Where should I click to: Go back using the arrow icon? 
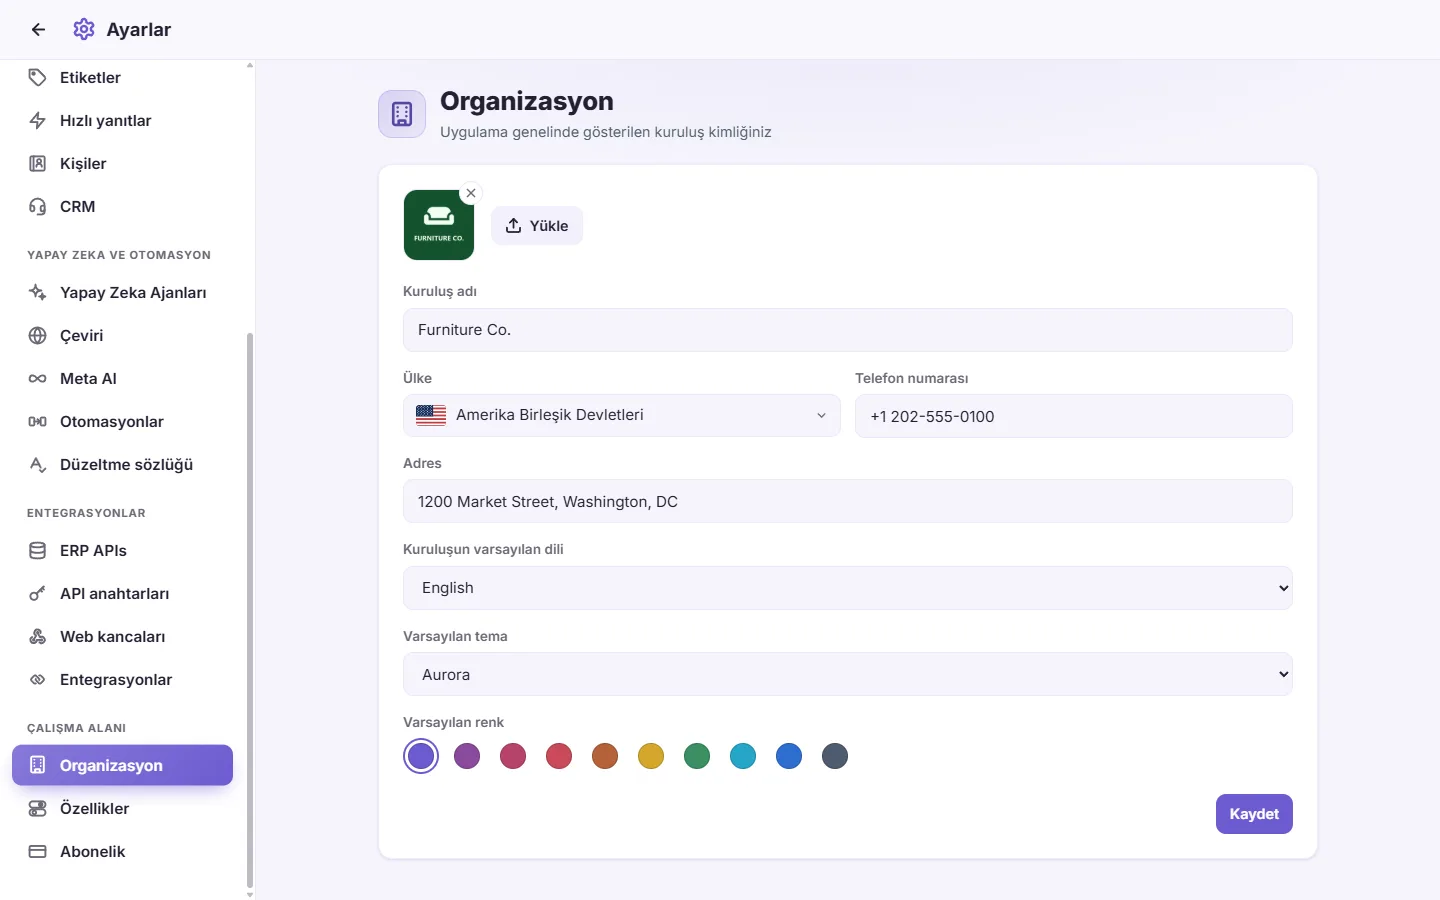point(38,30)
